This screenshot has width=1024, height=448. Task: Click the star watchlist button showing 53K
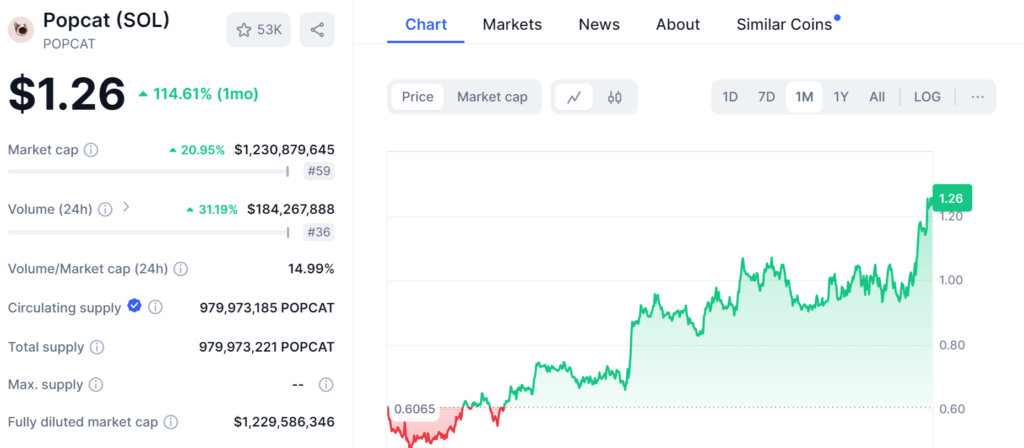pos(259,30)
